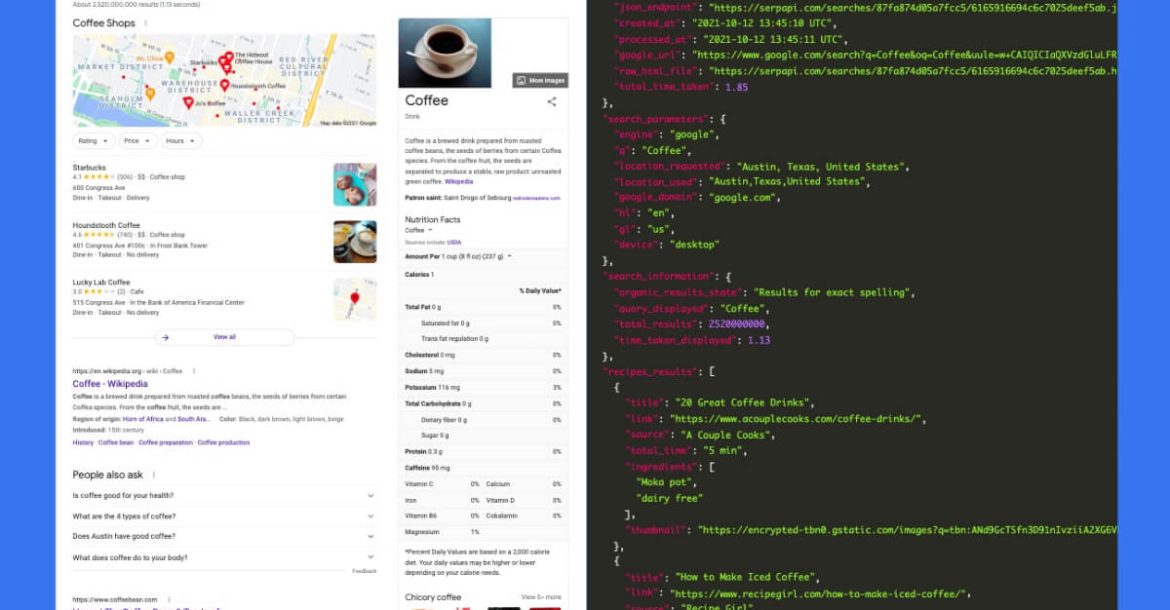The height and width of the screenshot is (610, 1170).
Task: Open the Price filter dropdown
Action: pyautogui.click(x=136, y=141)
